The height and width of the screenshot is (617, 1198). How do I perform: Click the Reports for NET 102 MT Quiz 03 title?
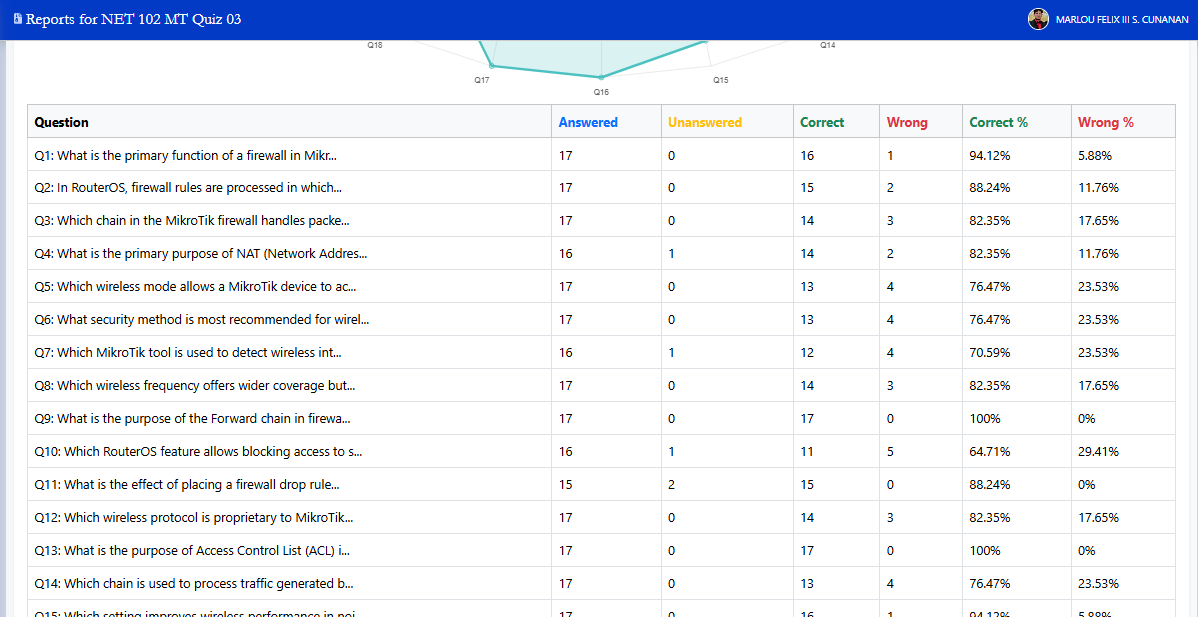pyautogui.click(x=133, y=19)
